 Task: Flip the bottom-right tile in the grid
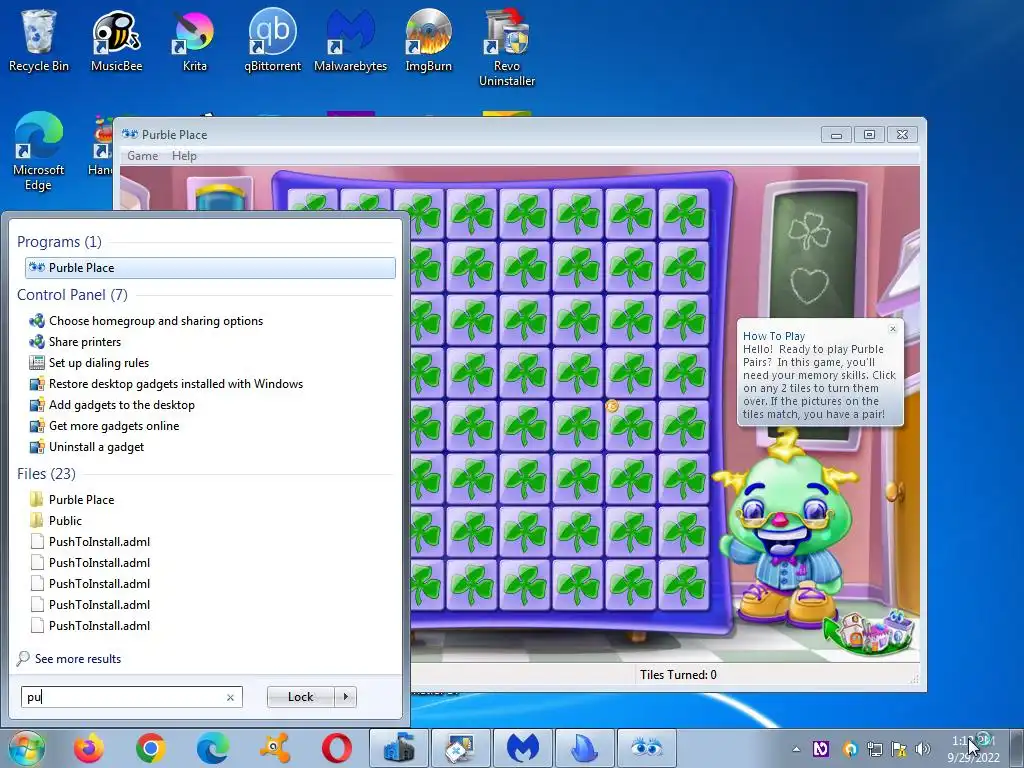click(684, 584)
